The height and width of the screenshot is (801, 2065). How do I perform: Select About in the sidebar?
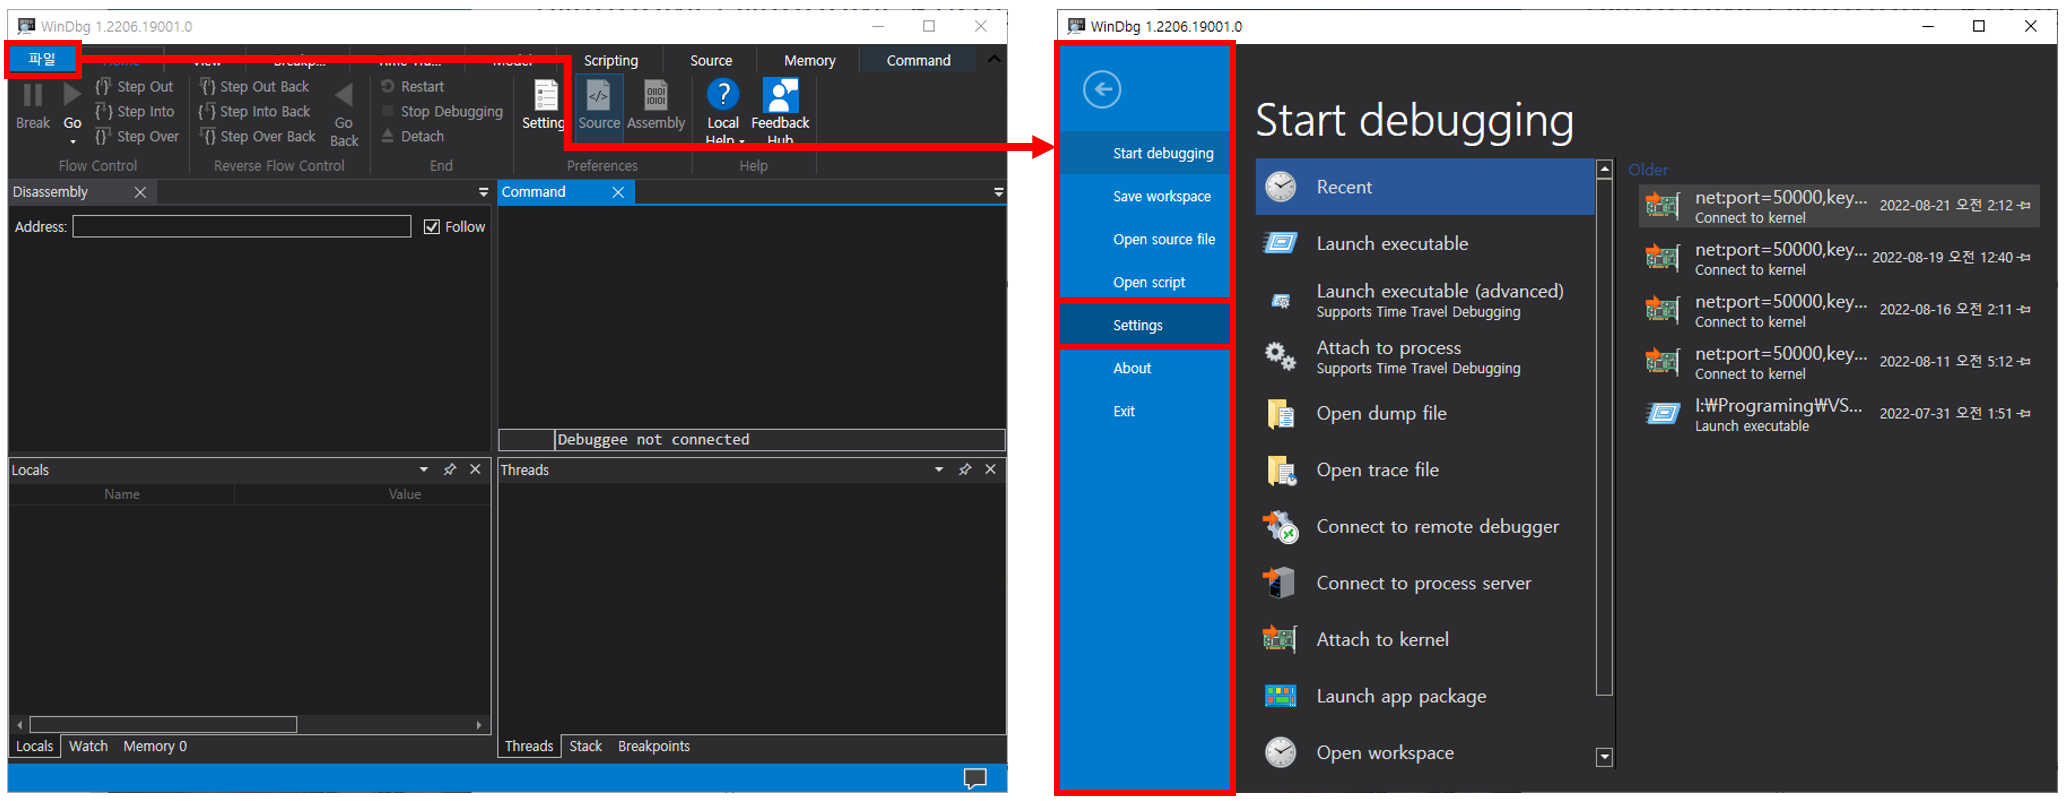pyautogui.click(x=1145, y=368)
